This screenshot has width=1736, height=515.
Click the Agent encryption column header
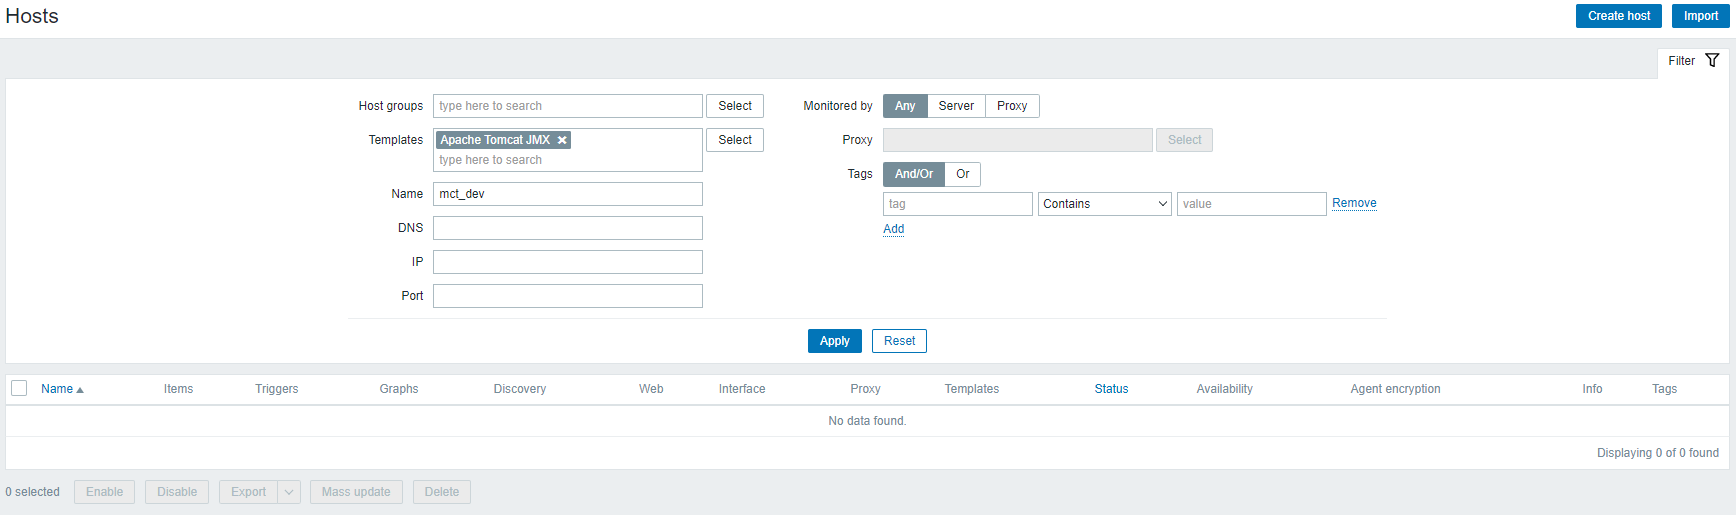[x=1396, y=389]
